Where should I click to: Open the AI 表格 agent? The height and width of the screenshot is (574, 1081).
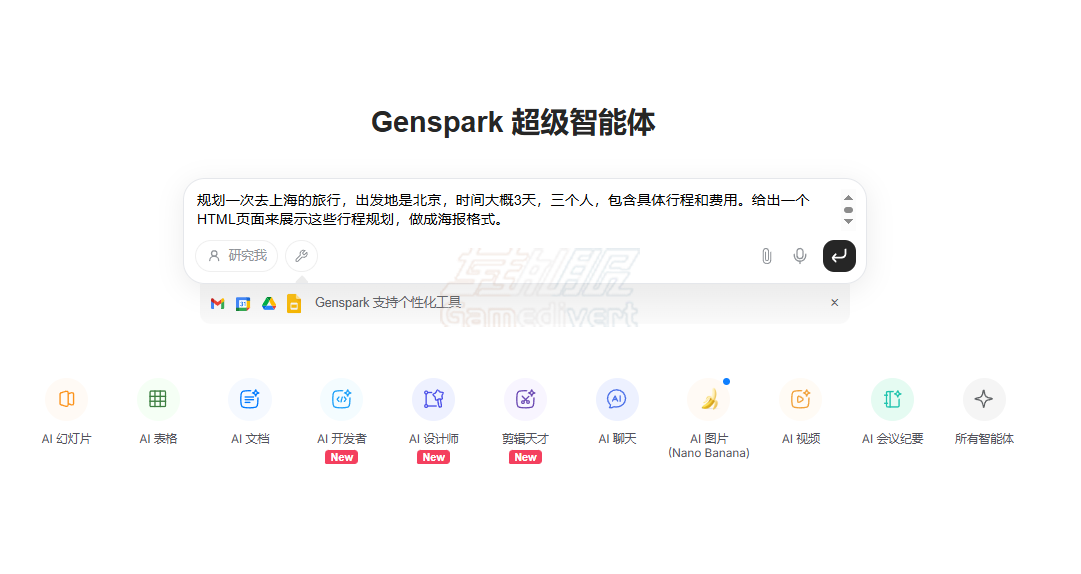tap(158, 399)
